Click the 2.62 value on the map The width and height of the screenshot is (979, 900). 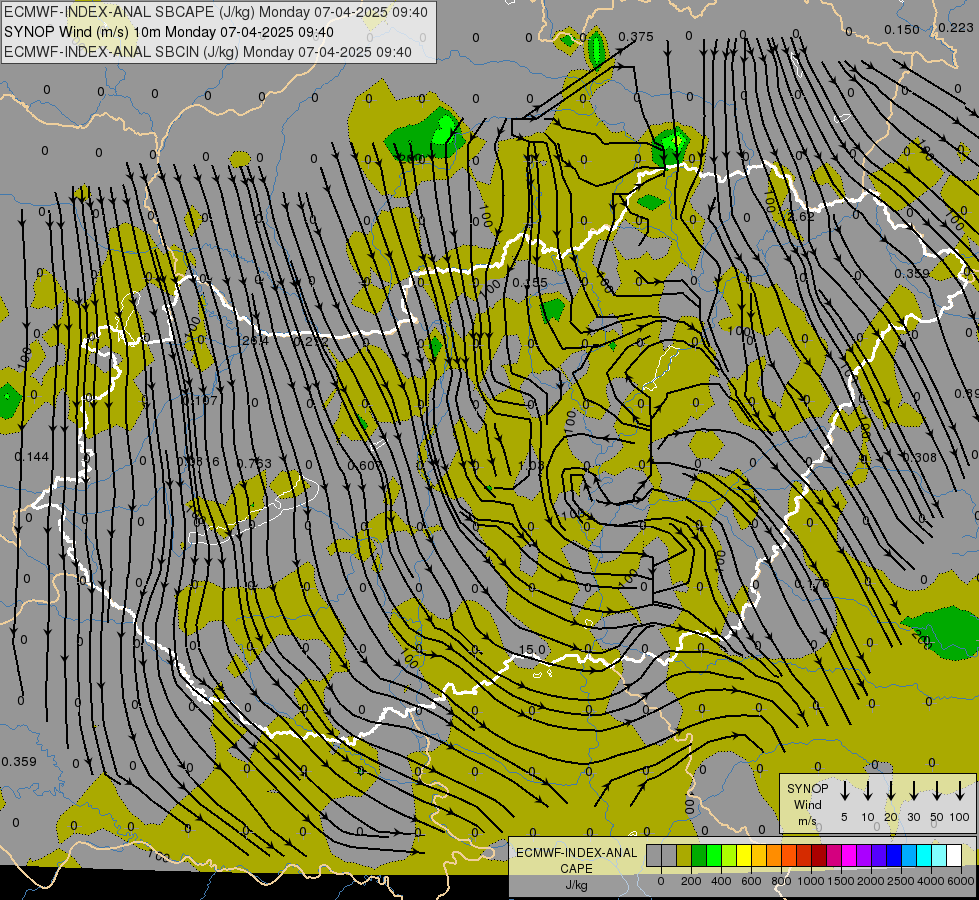tap(801, 216)
